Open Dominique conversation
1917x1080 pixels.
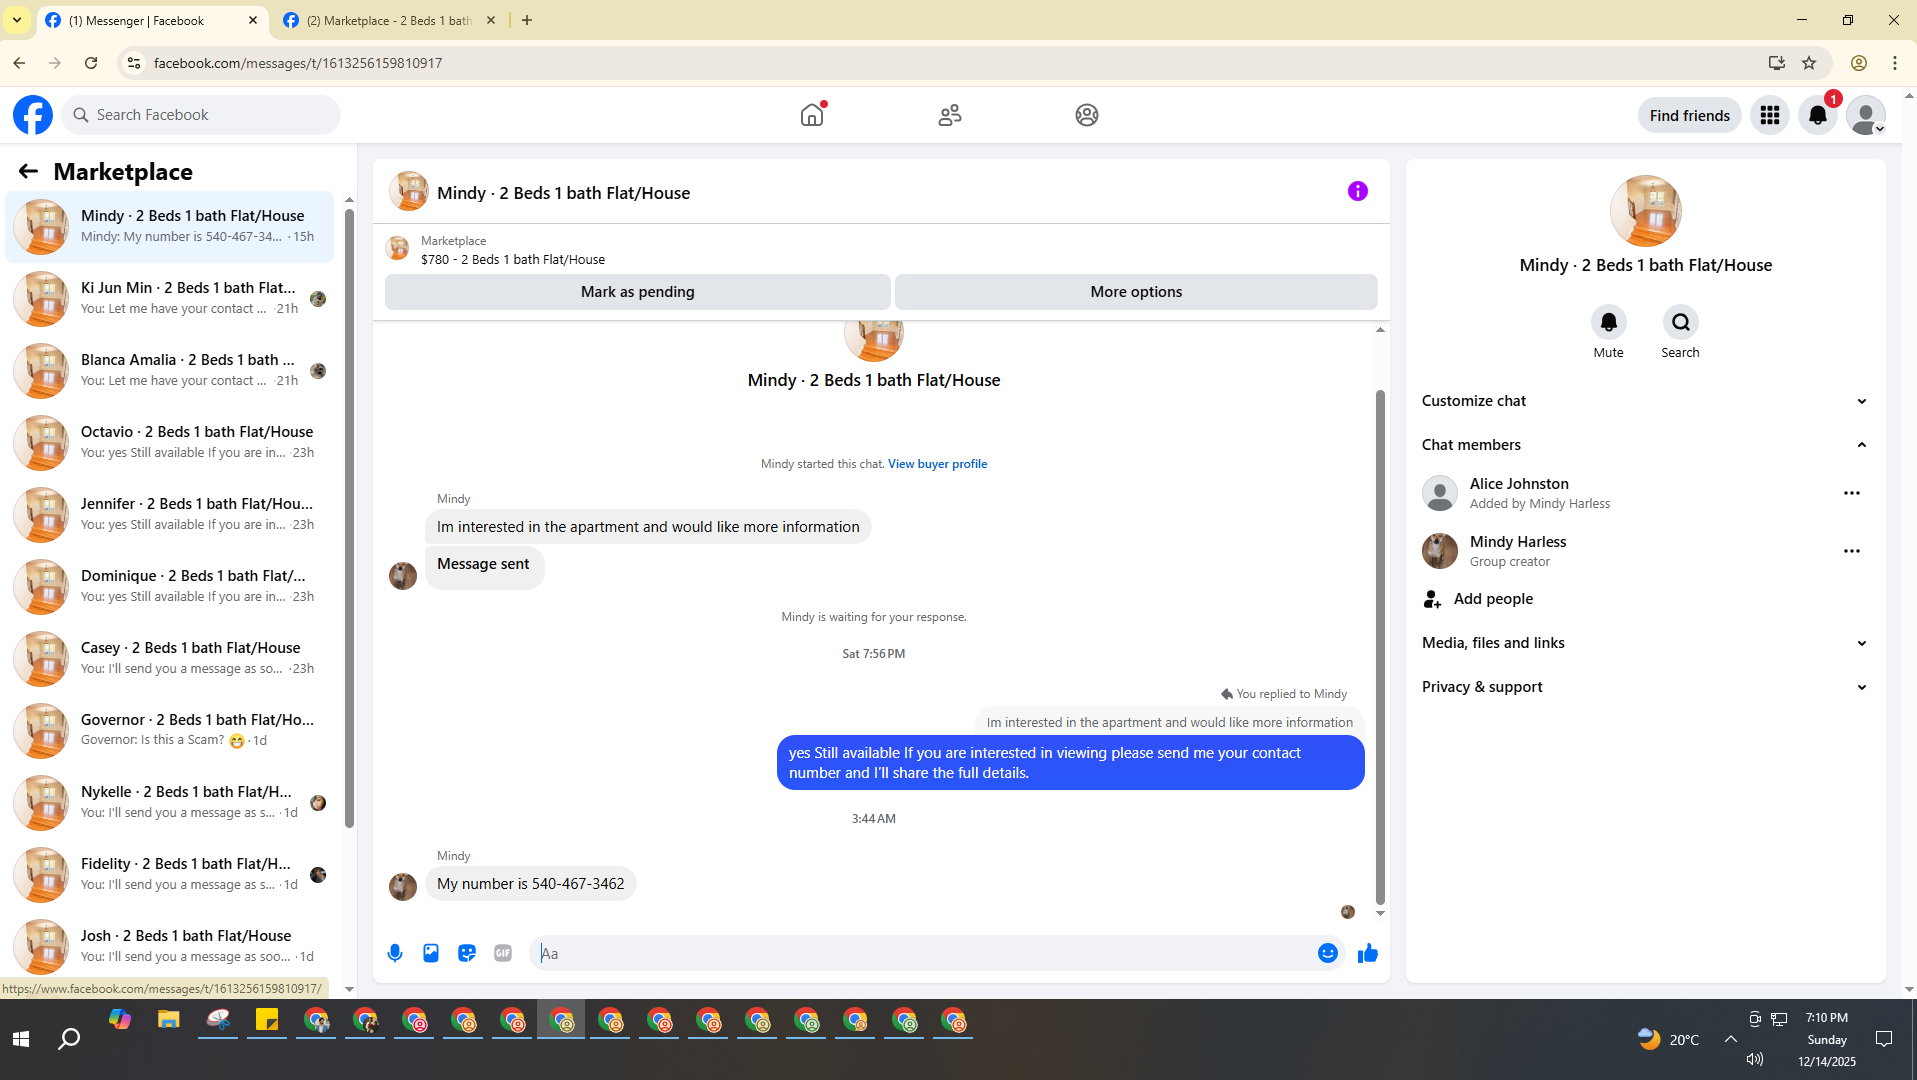[170, 587]
